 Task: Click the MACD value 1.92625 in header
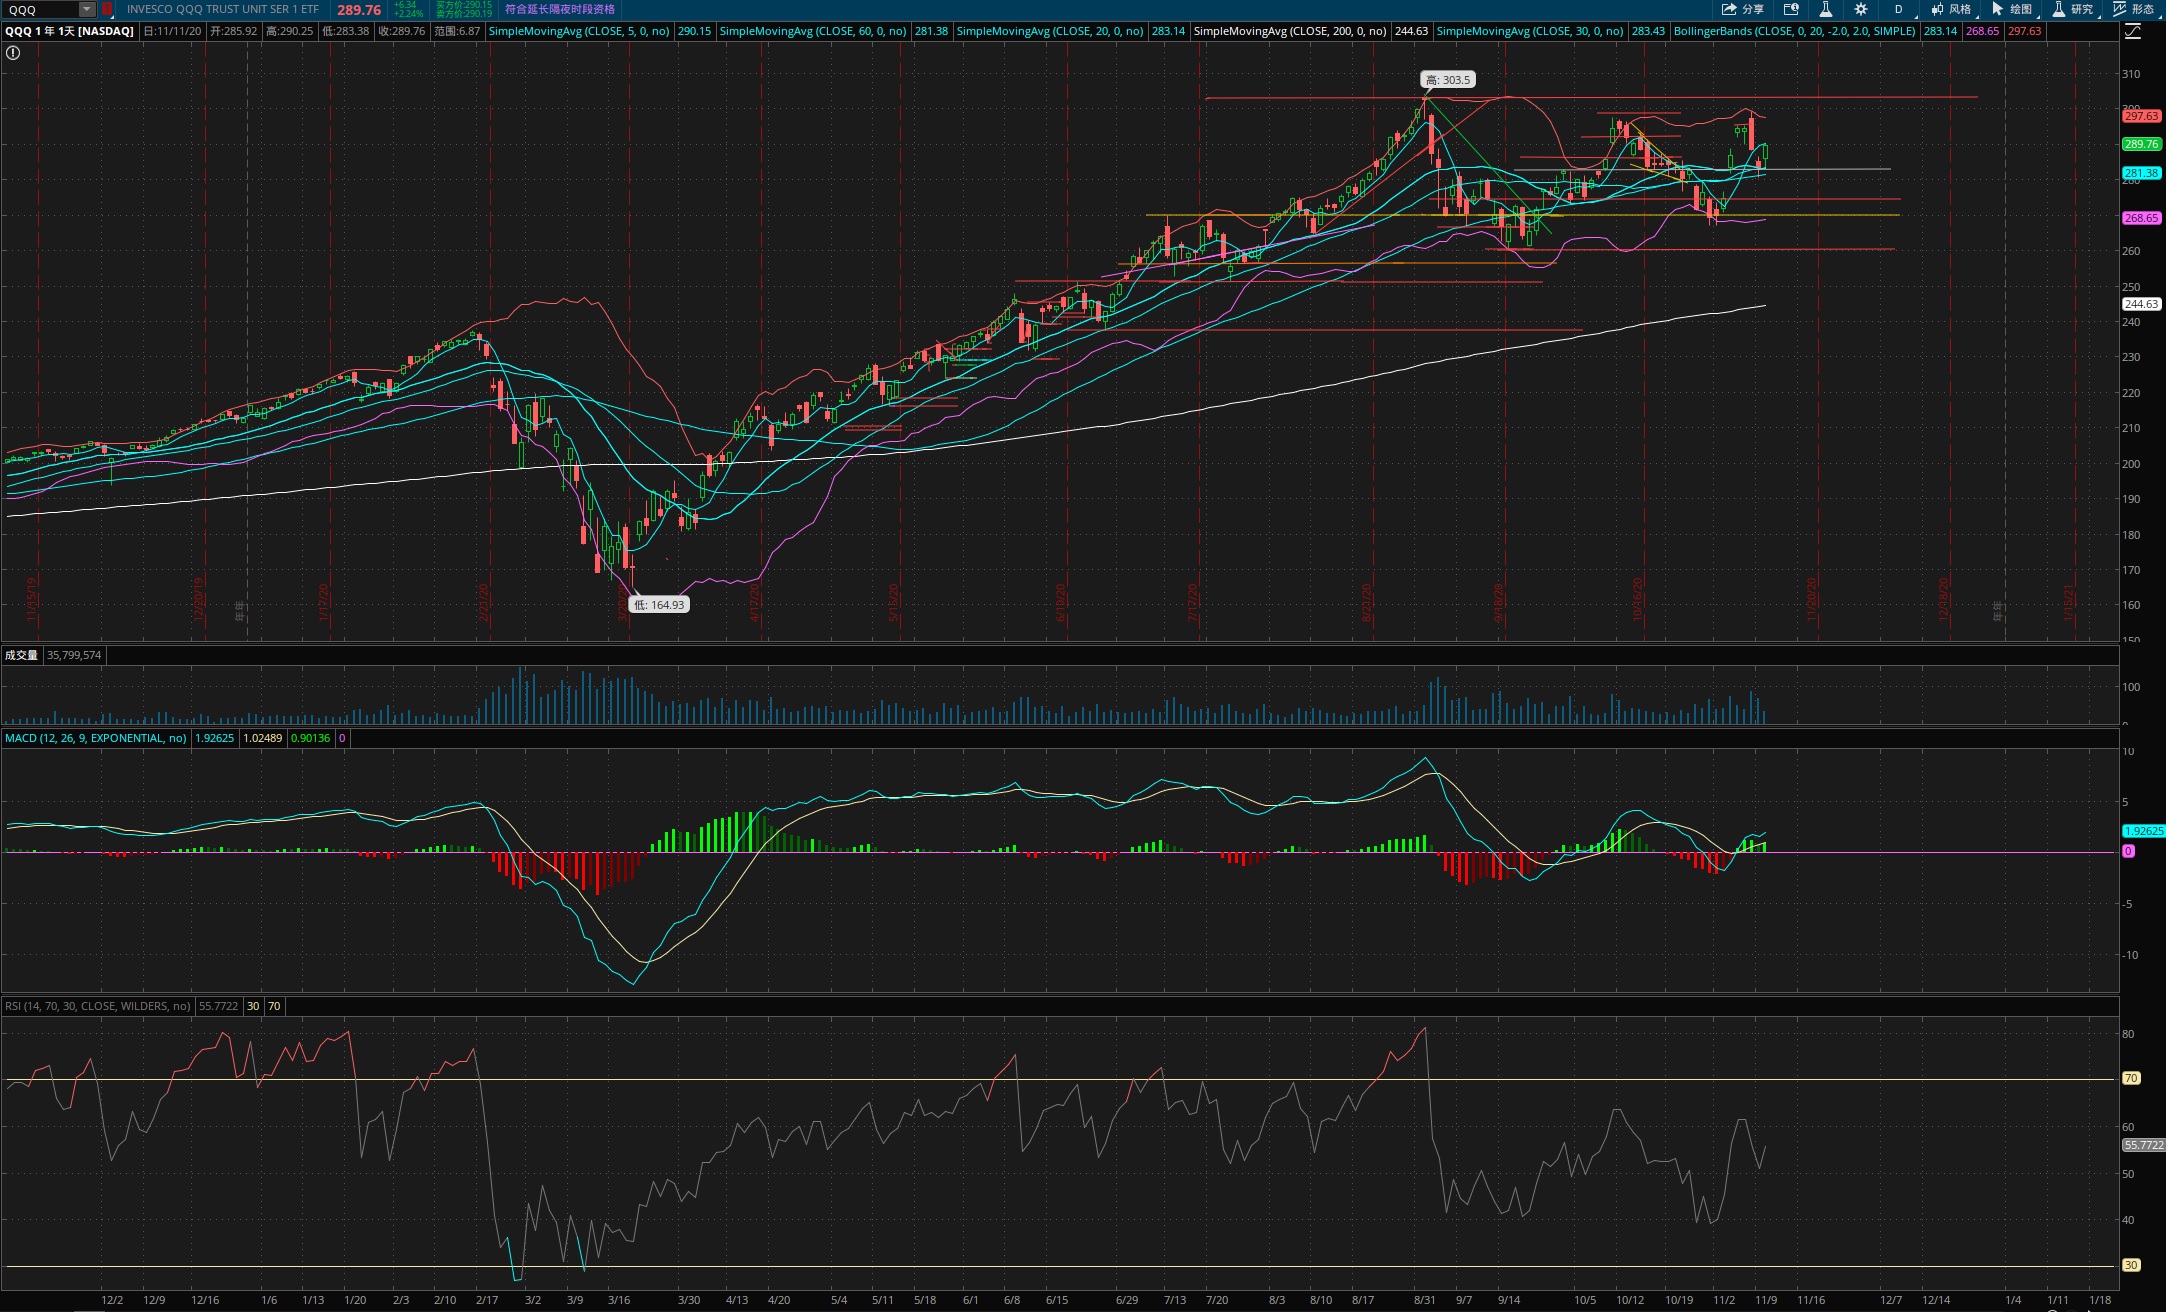[x=214, y=738]
